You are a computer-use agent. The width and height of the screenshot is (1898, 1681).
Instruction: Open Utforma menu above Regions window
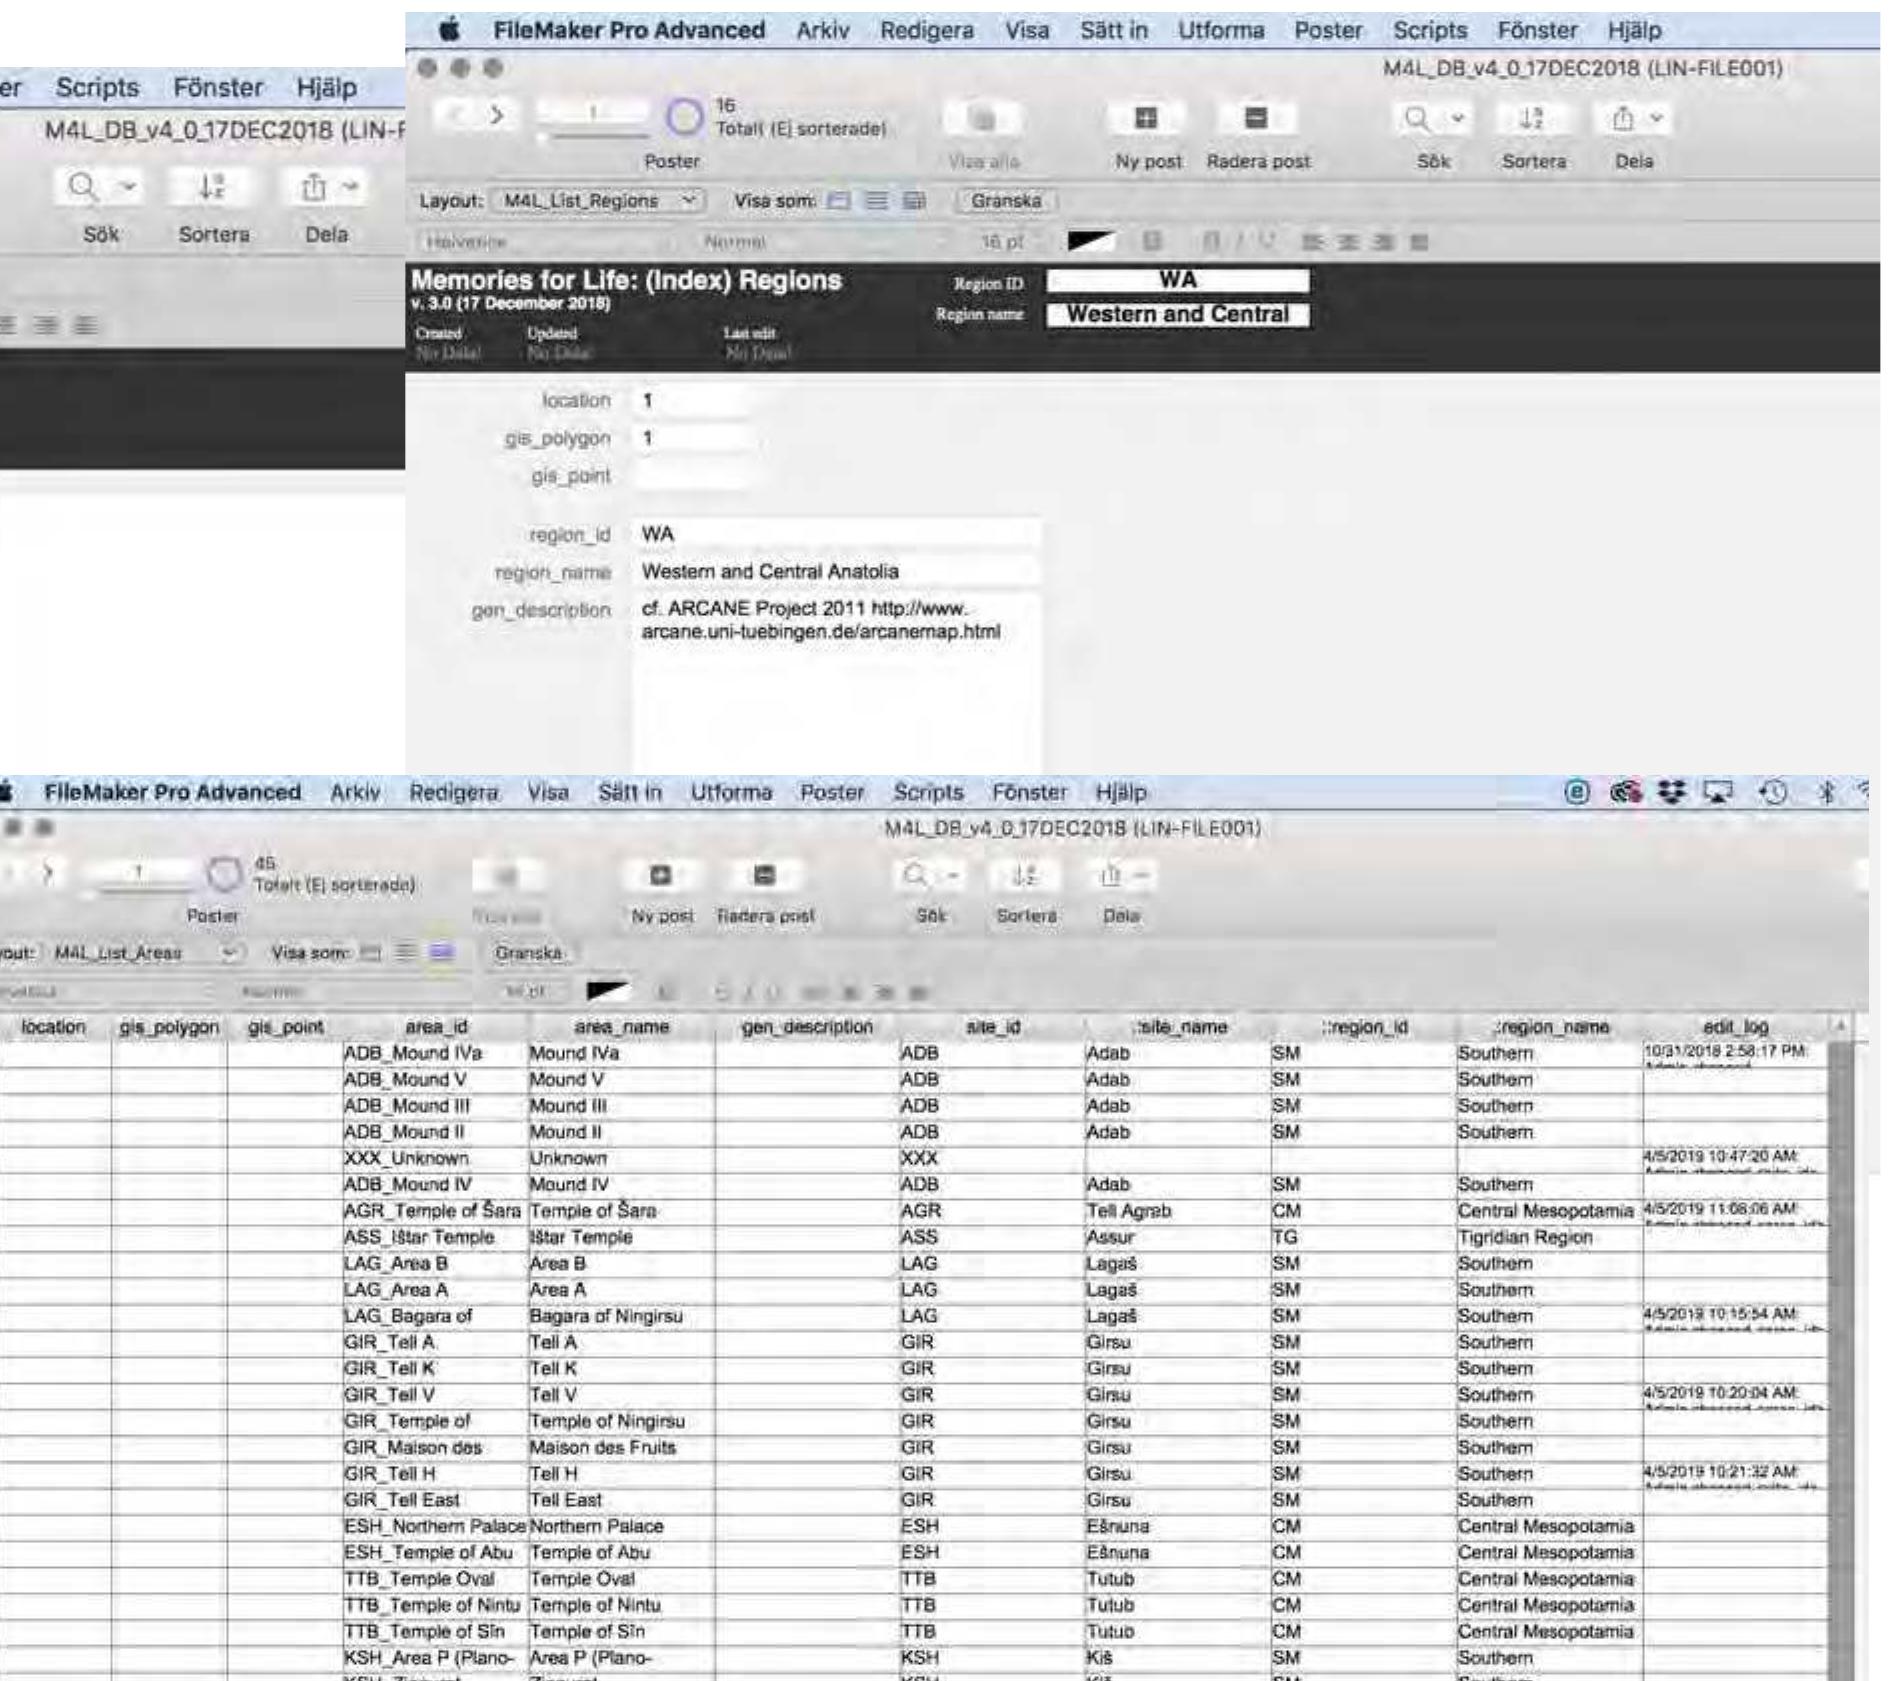(x=1220, y=31)
